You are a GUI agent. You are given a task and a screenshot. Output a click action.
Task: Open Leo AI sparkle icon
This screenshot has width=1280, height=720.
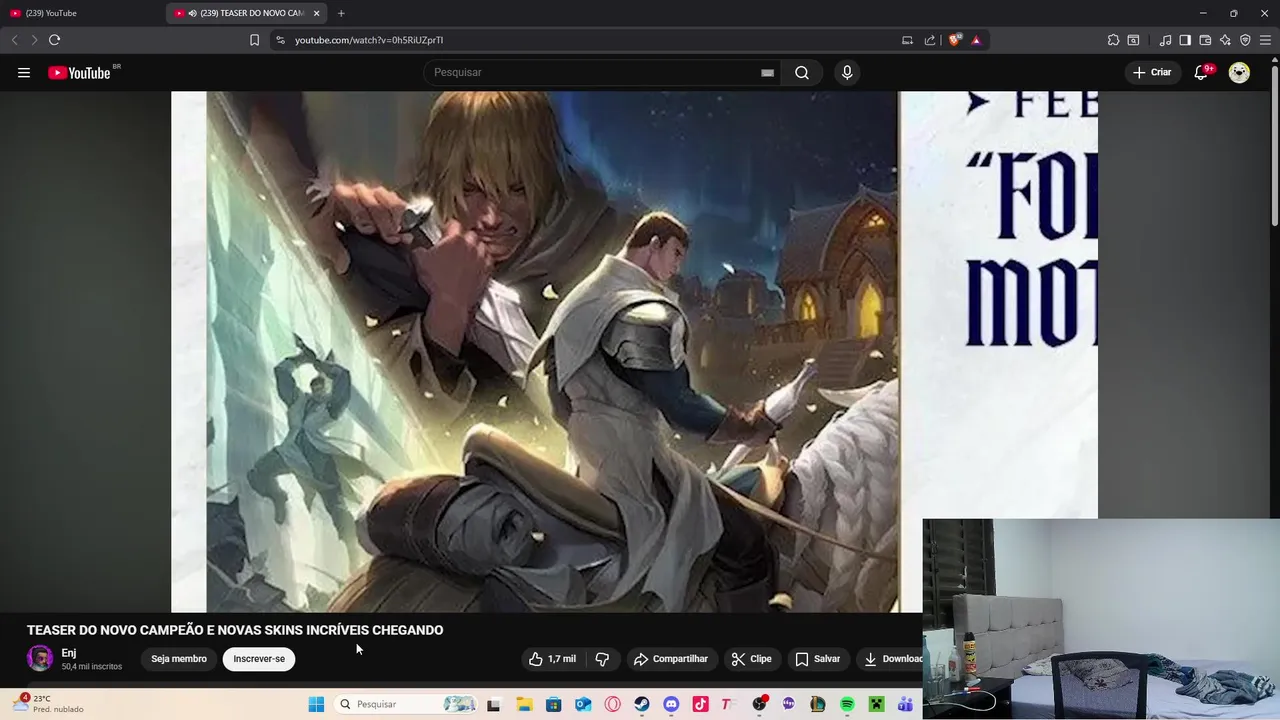point(1225,40)
